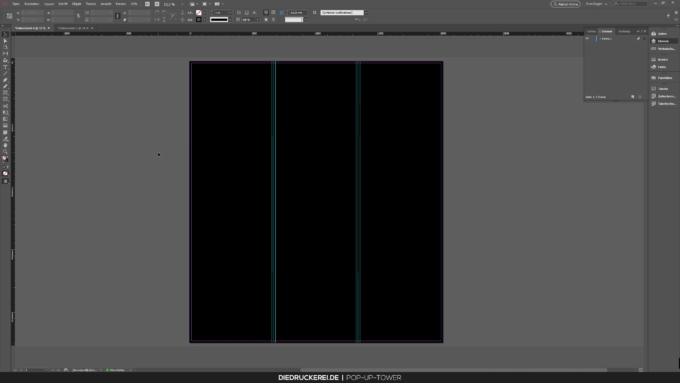The image size is (680, 383).
Task: Hide Ebene 1 with eye icon
Action: (587, 39)
